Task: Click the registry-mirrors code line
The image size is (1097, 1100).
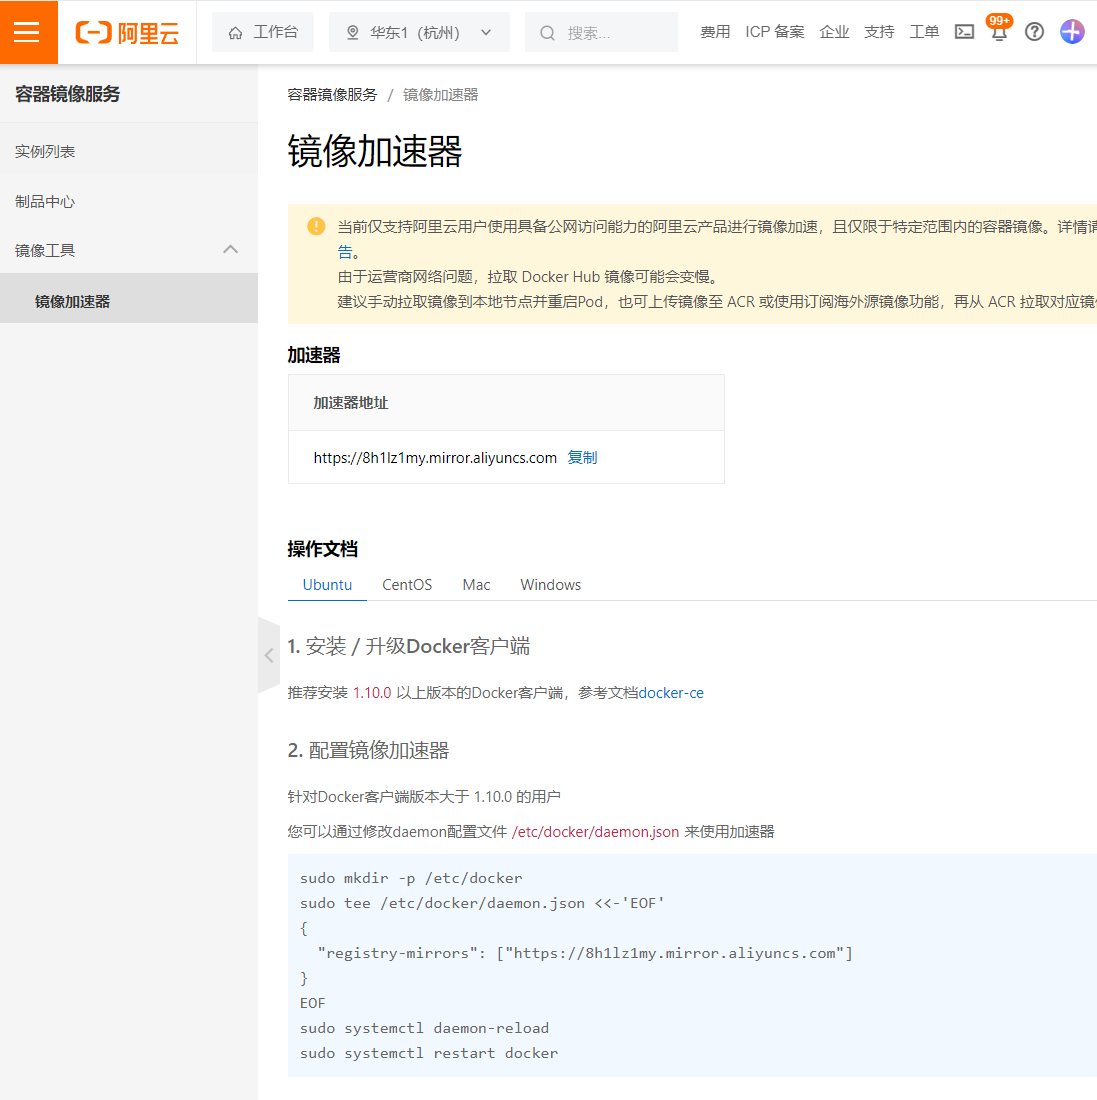Action: pos(585,953)
